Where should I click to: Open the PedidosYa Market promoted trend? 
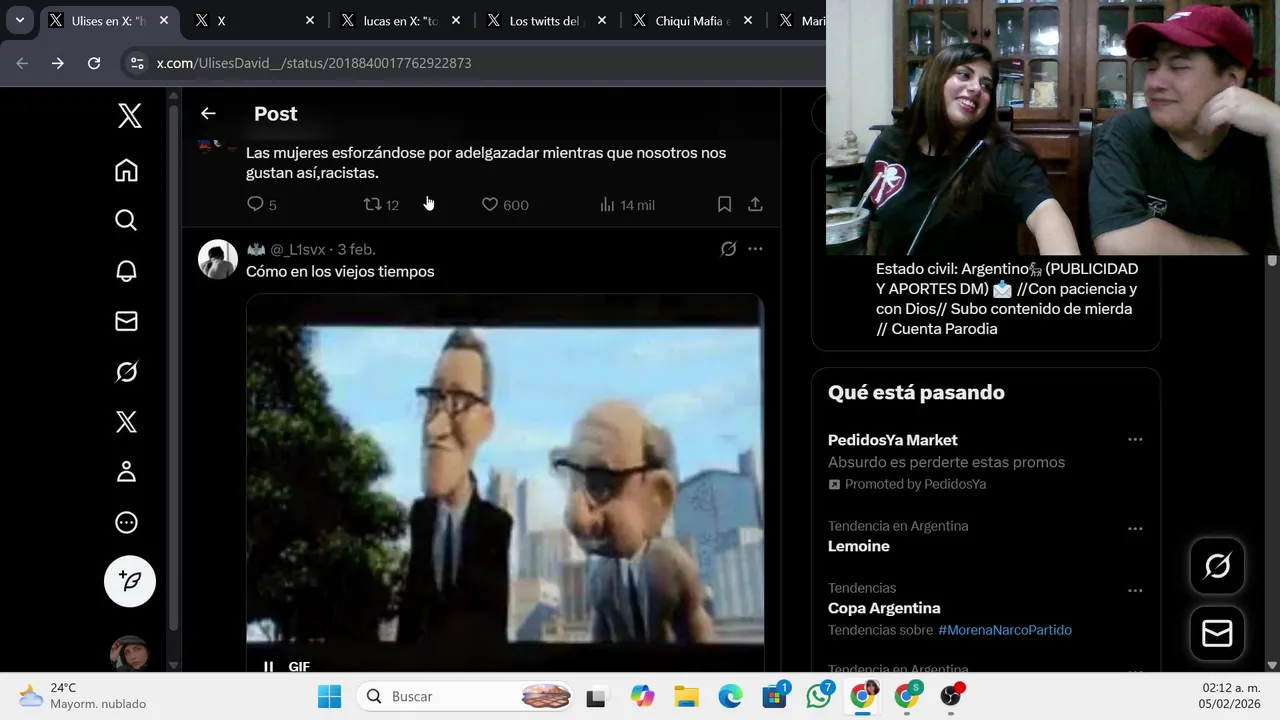click(x=986, y=462)
